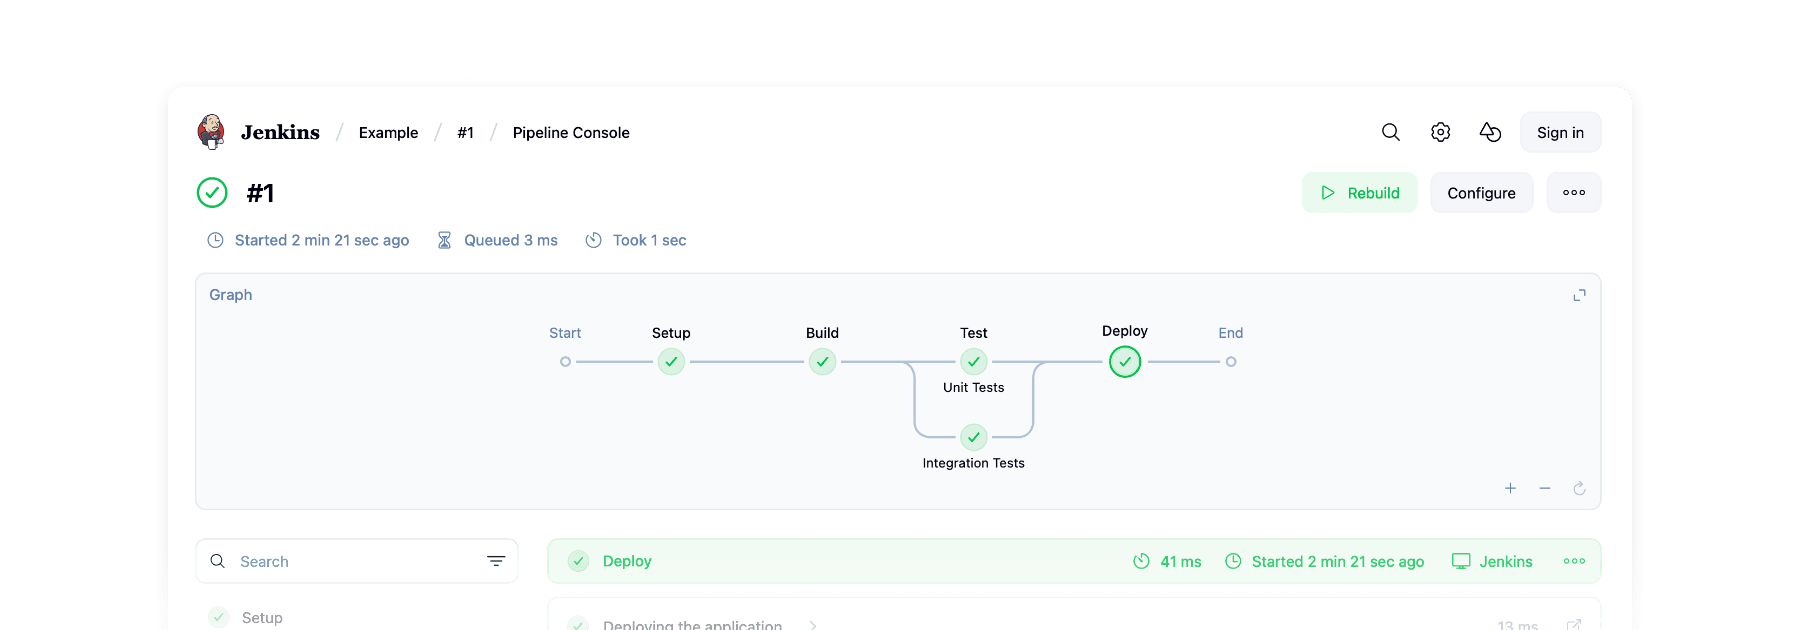The image size is (1800, 630).
Task: Click the zoom in plus icon on graph
Action: coord(1510,489)
